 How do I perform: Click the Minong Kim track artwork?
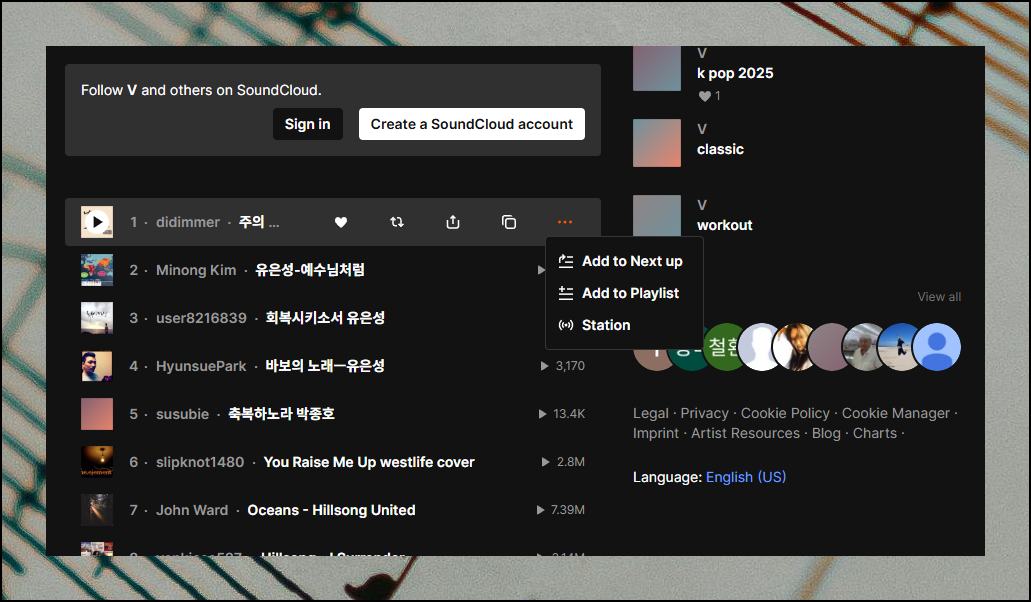(x=97, y=270)
